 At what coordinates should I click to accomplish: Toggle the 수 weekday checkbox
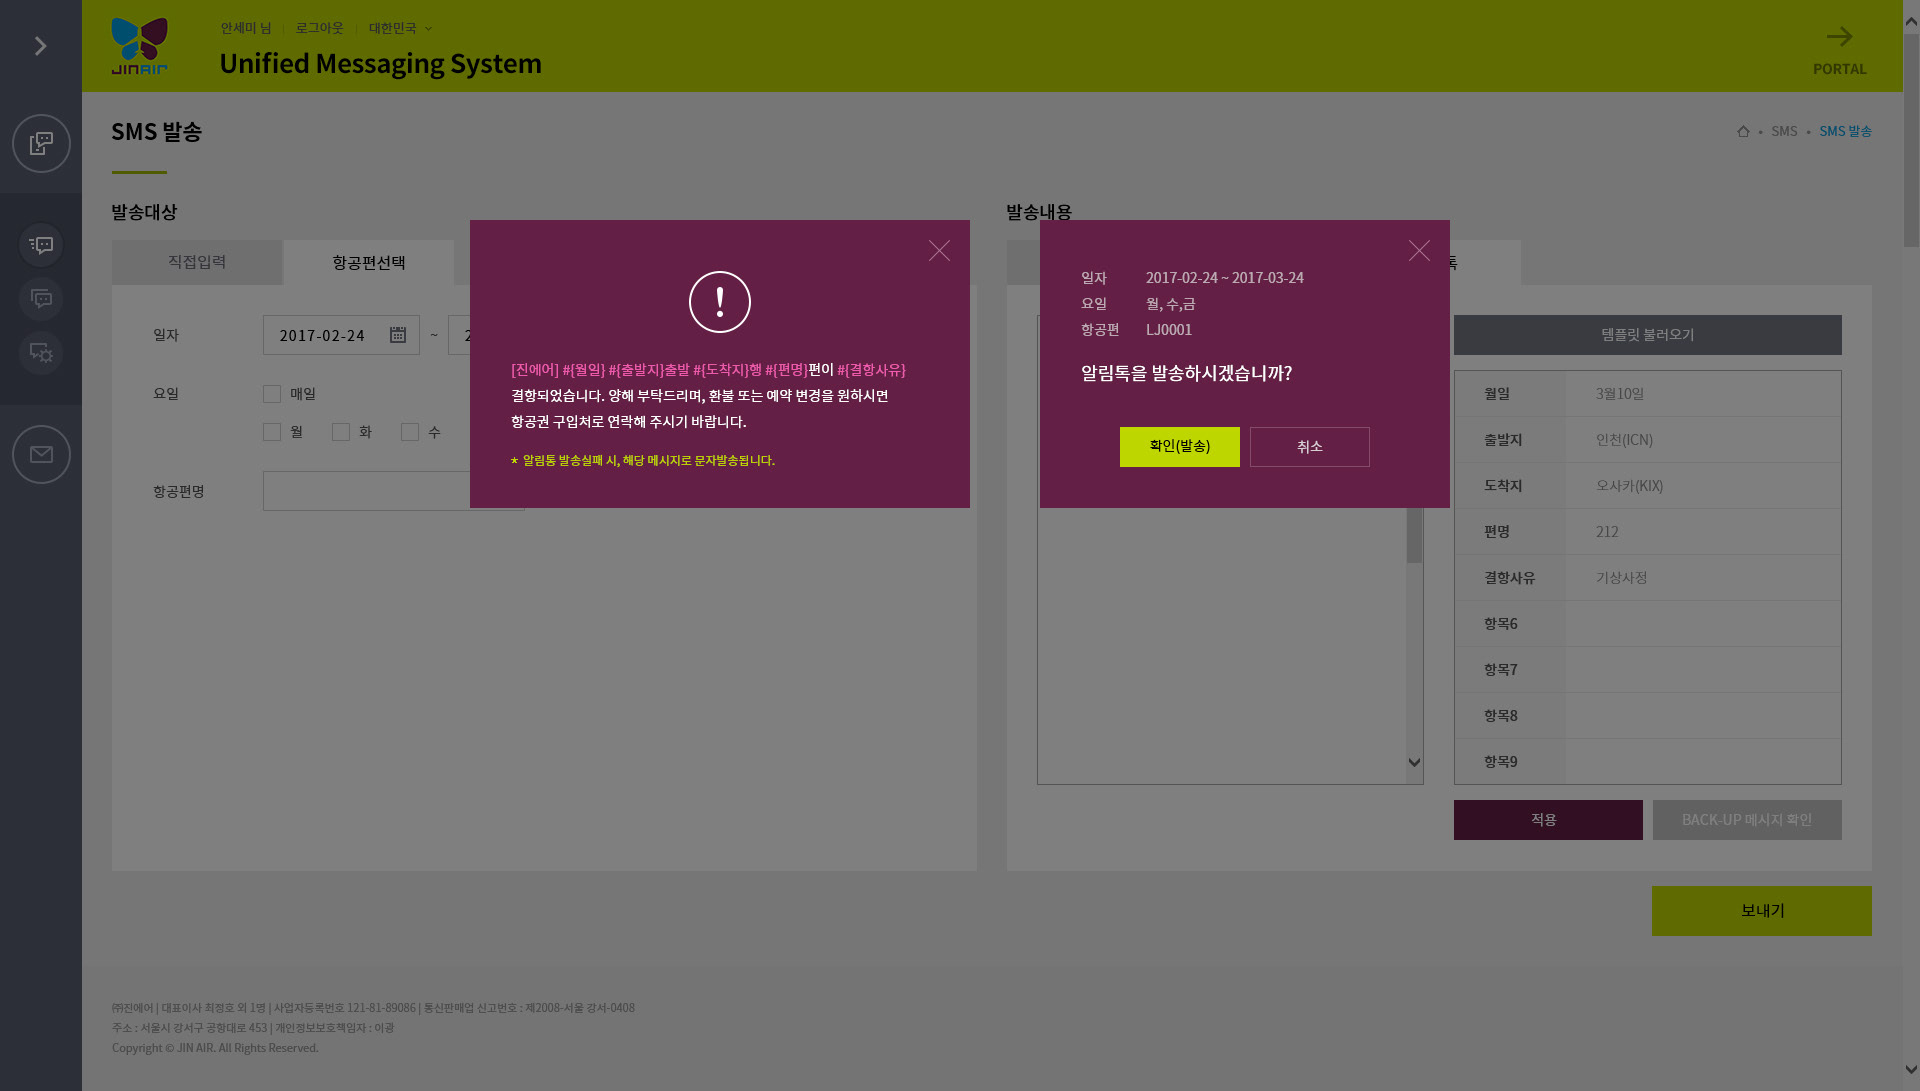[x=410, y=432]
